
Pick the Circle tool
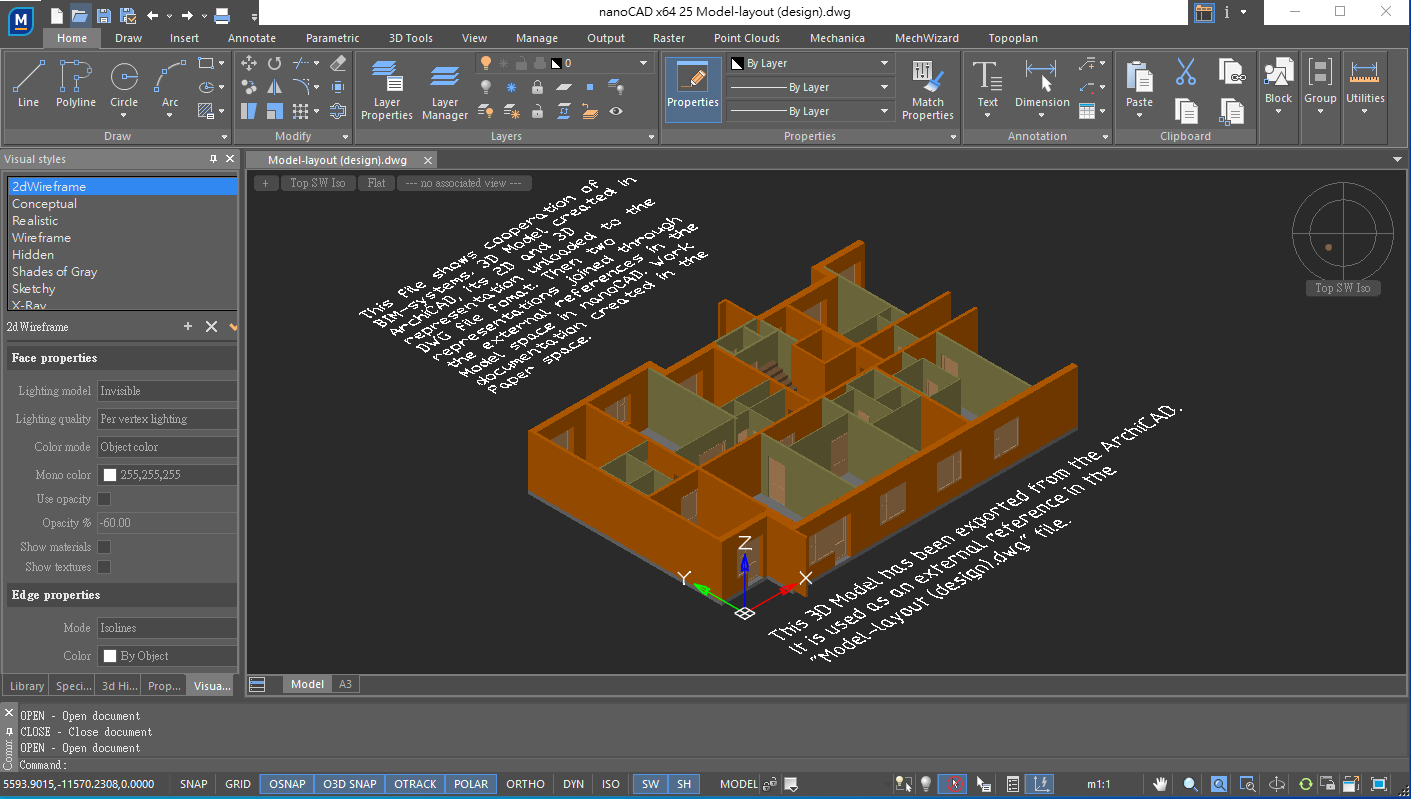tap(124, 84)
